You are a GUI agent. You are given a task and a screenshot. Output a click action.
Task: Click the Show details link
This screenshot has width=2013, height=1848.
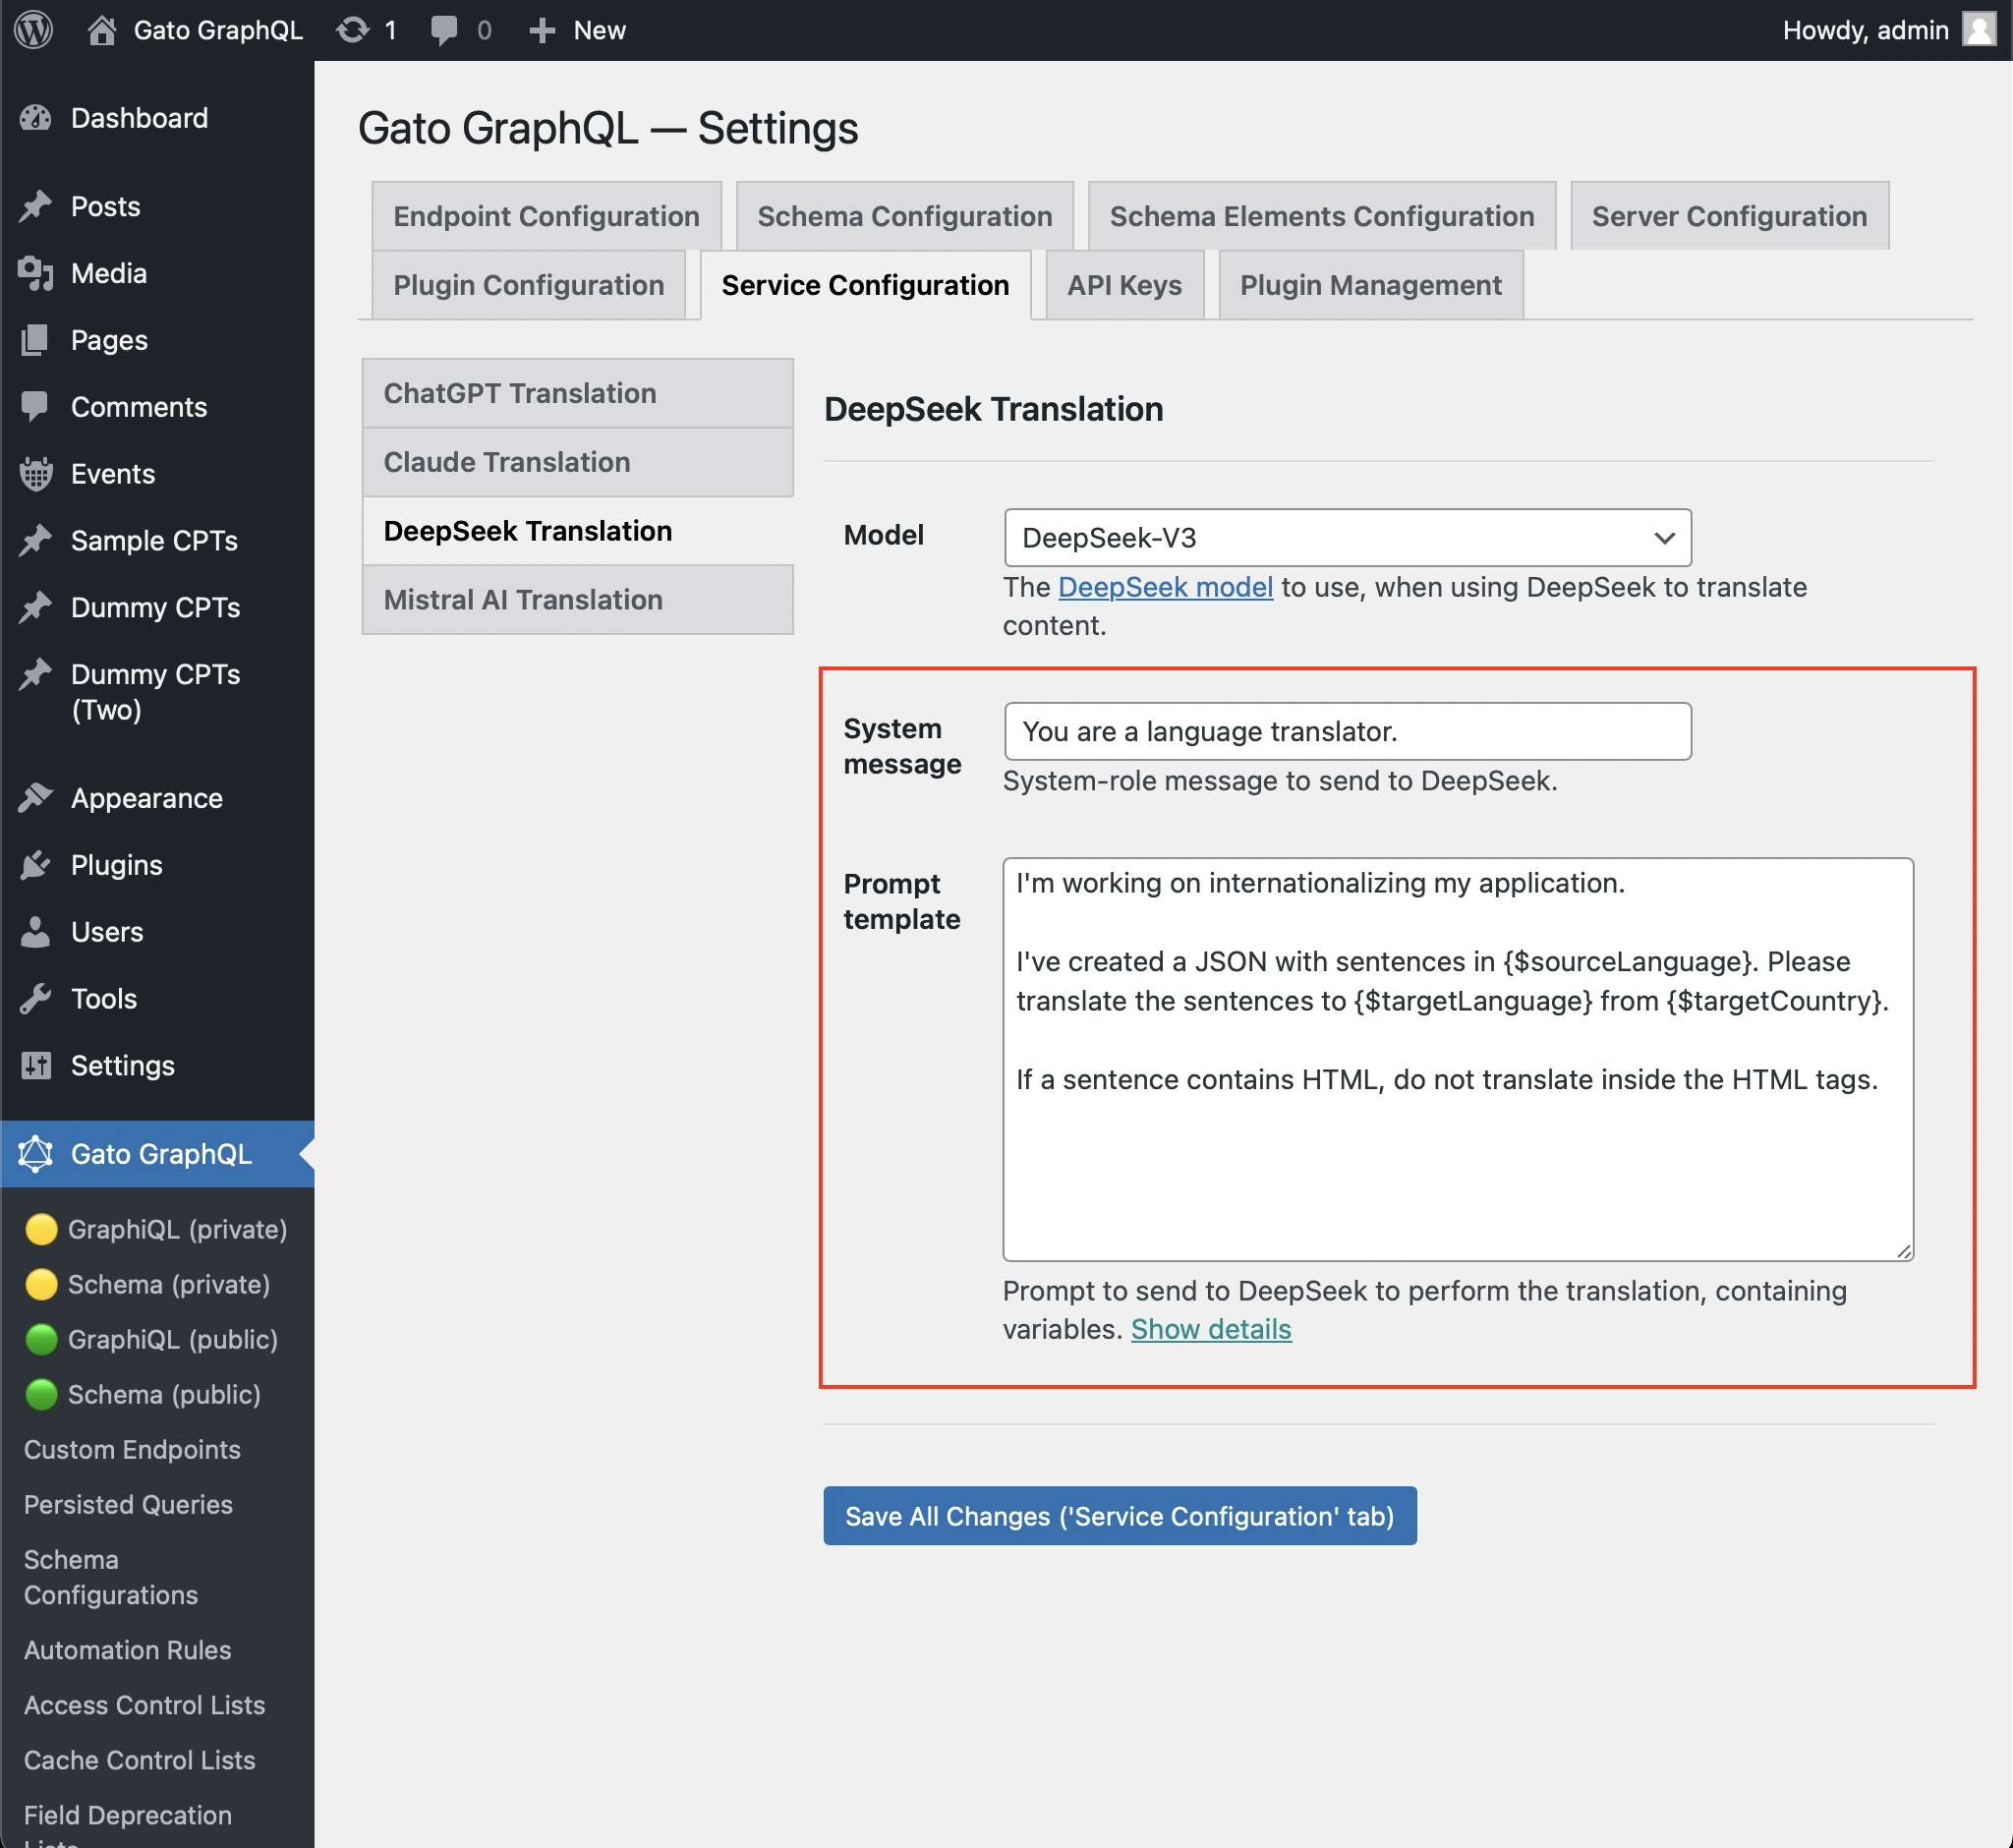(1211, 1329)
